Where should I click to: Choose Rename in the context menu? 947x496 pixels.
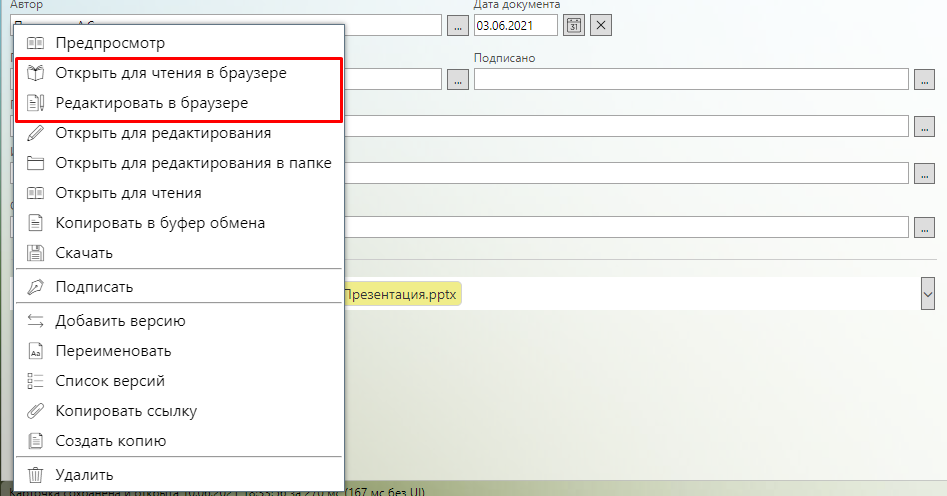tap(113, 351)
